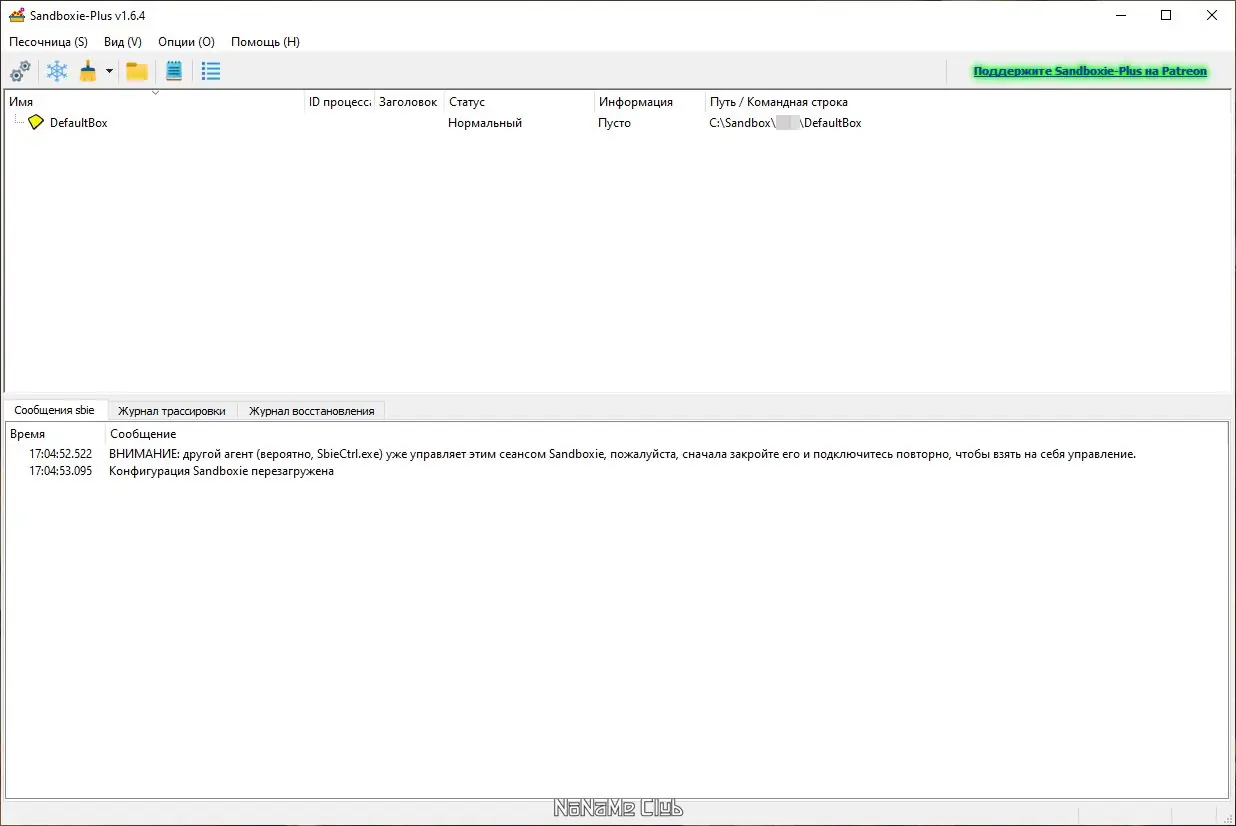The image size is (1236, 826).
Task: Close the Sandboxie-Plus window
Action: click(x=1212, y=15)
